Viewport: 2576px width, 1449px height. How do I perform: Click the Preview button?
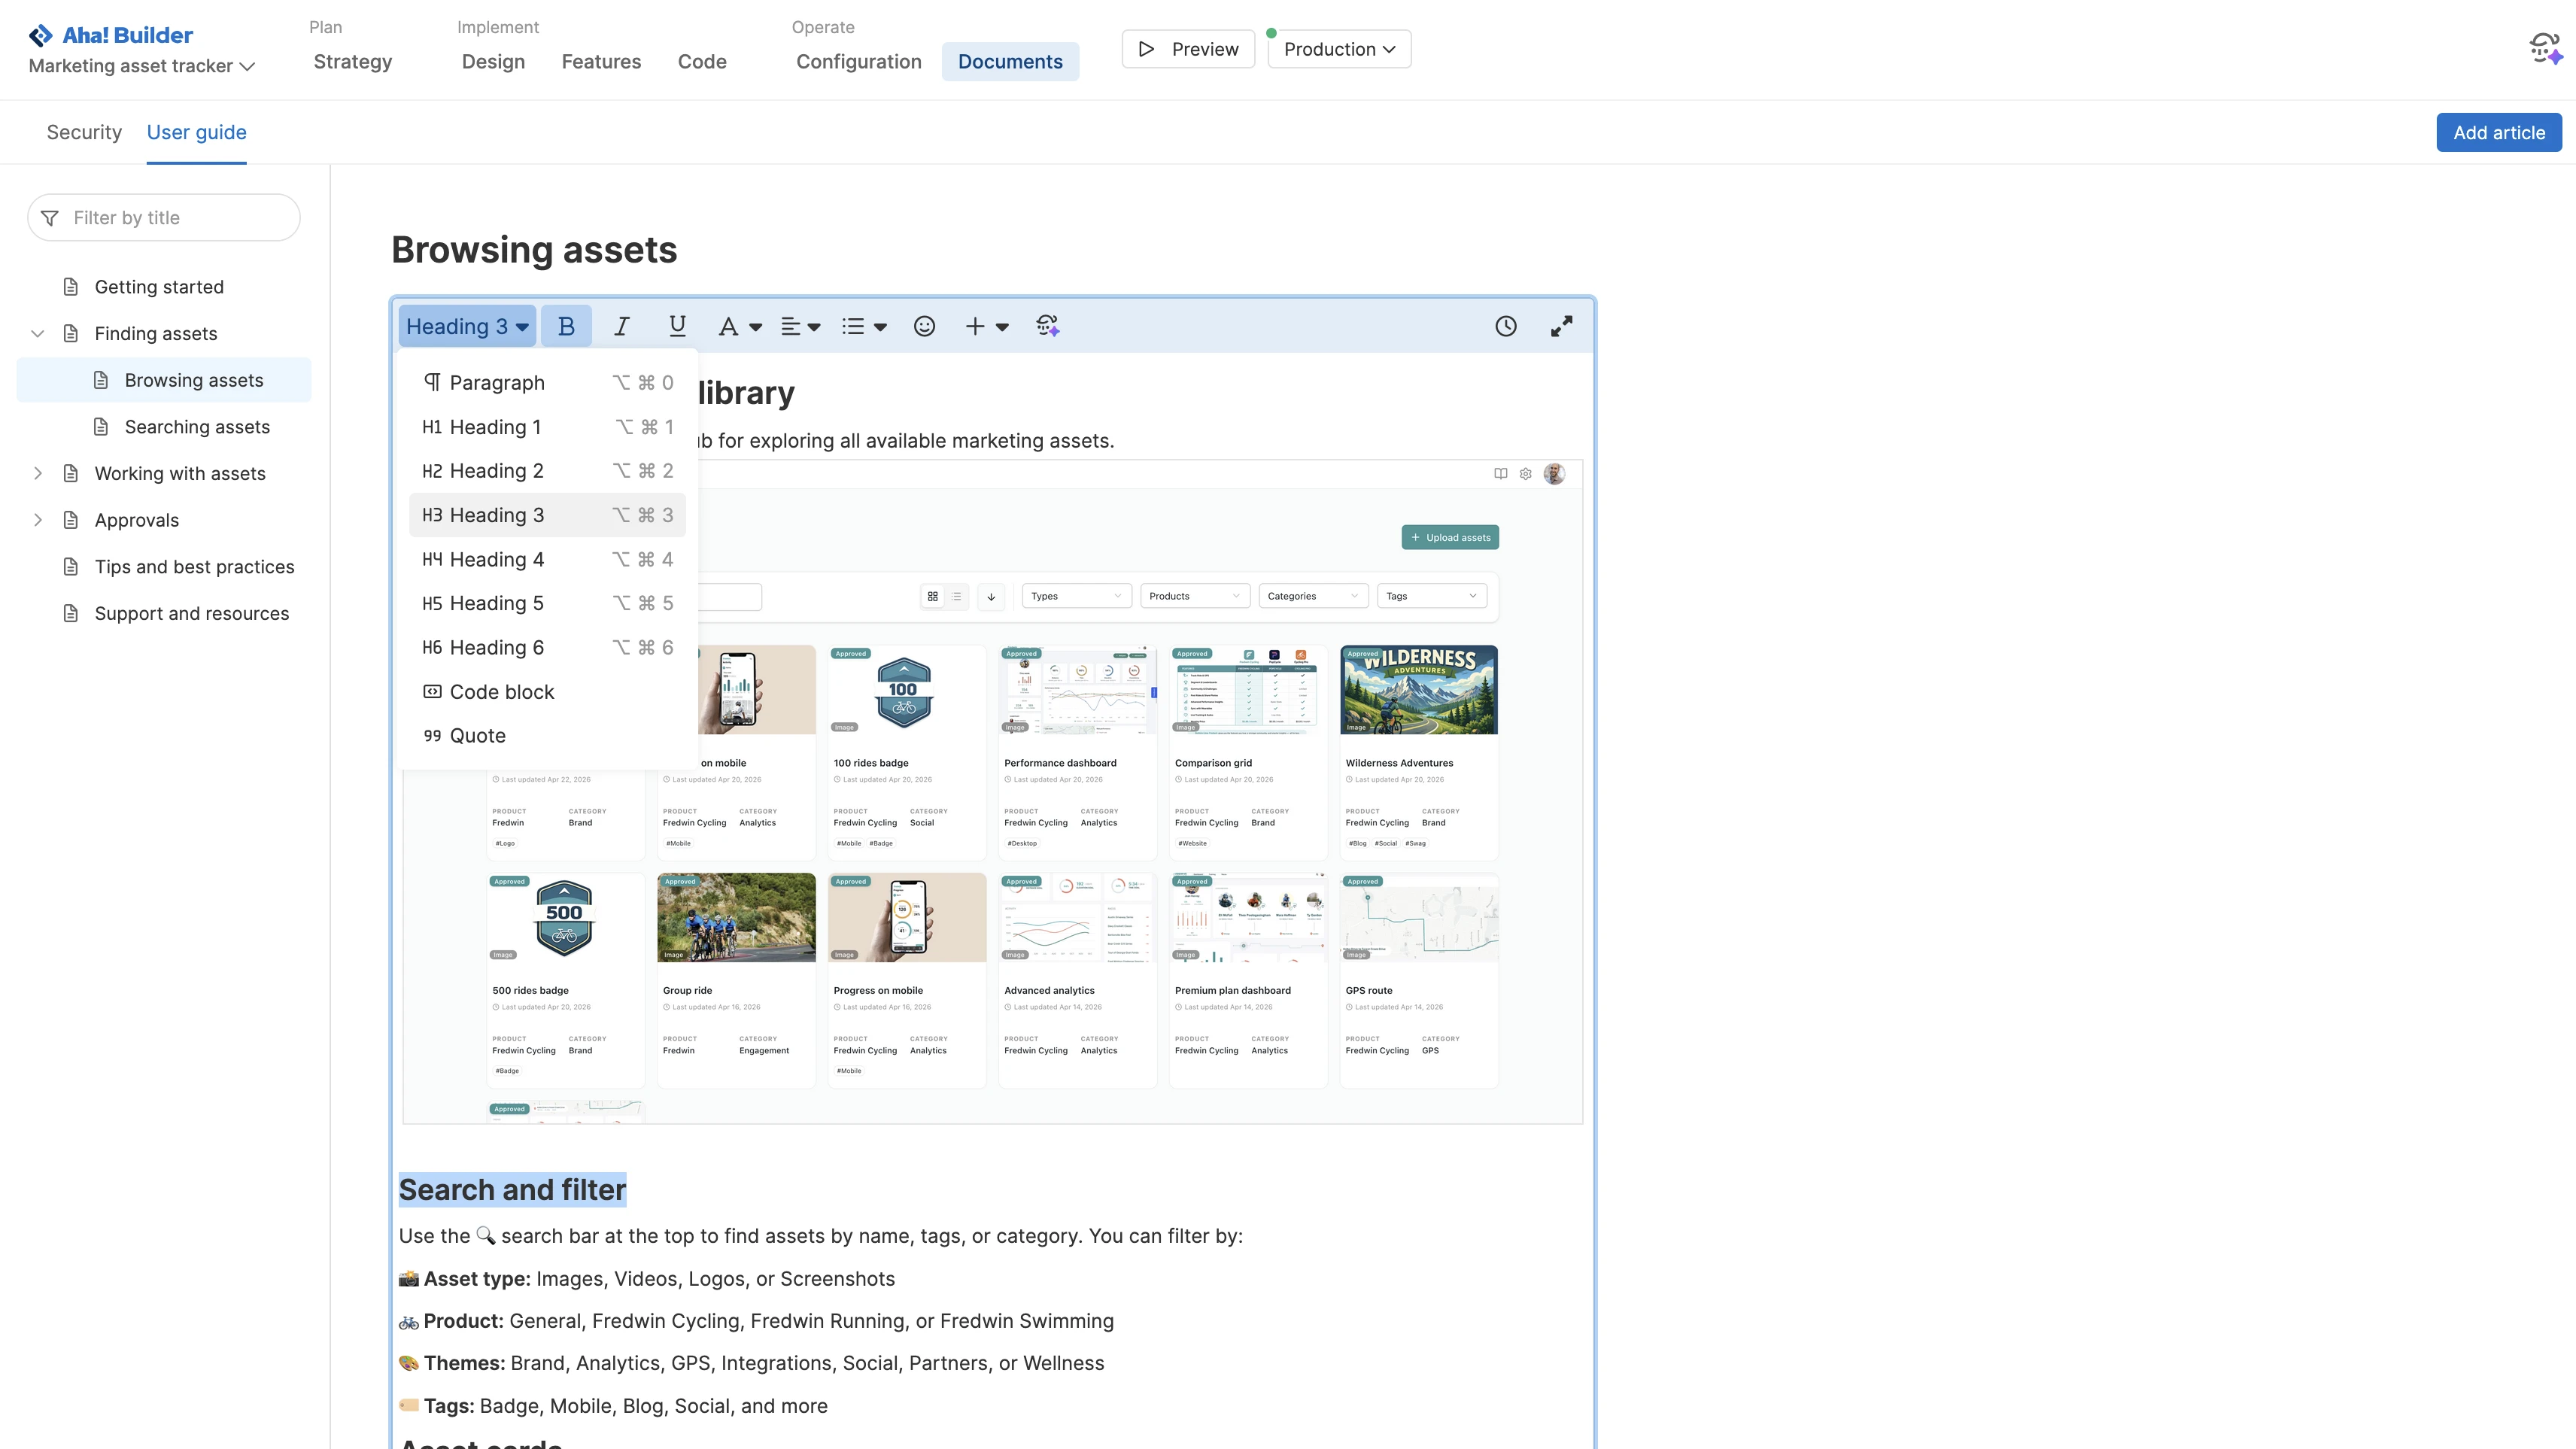1188,49
